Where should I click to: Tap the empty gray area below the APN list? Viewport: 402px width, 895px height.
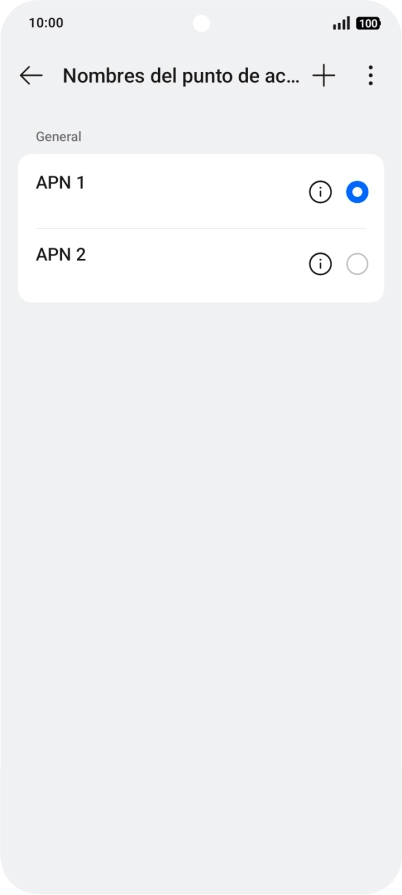201,571
